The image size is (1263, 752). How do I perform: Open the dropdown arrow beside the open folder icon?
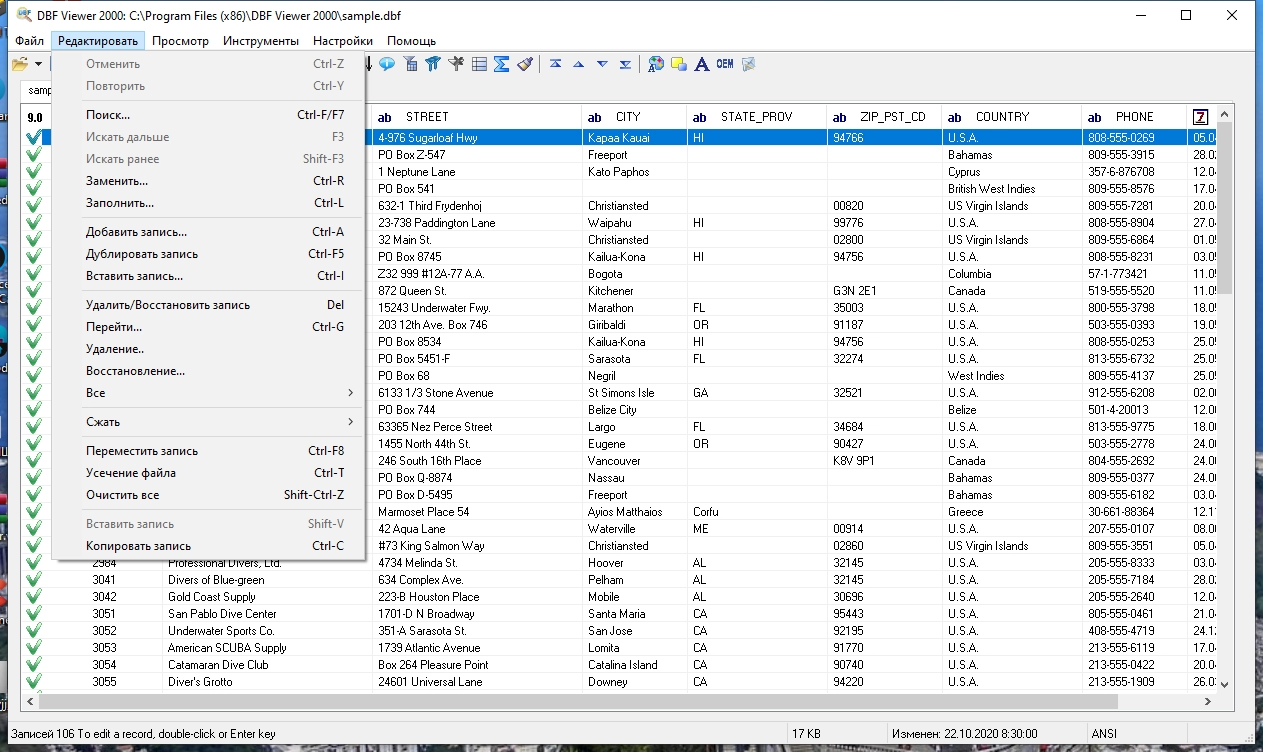point(38,64)
